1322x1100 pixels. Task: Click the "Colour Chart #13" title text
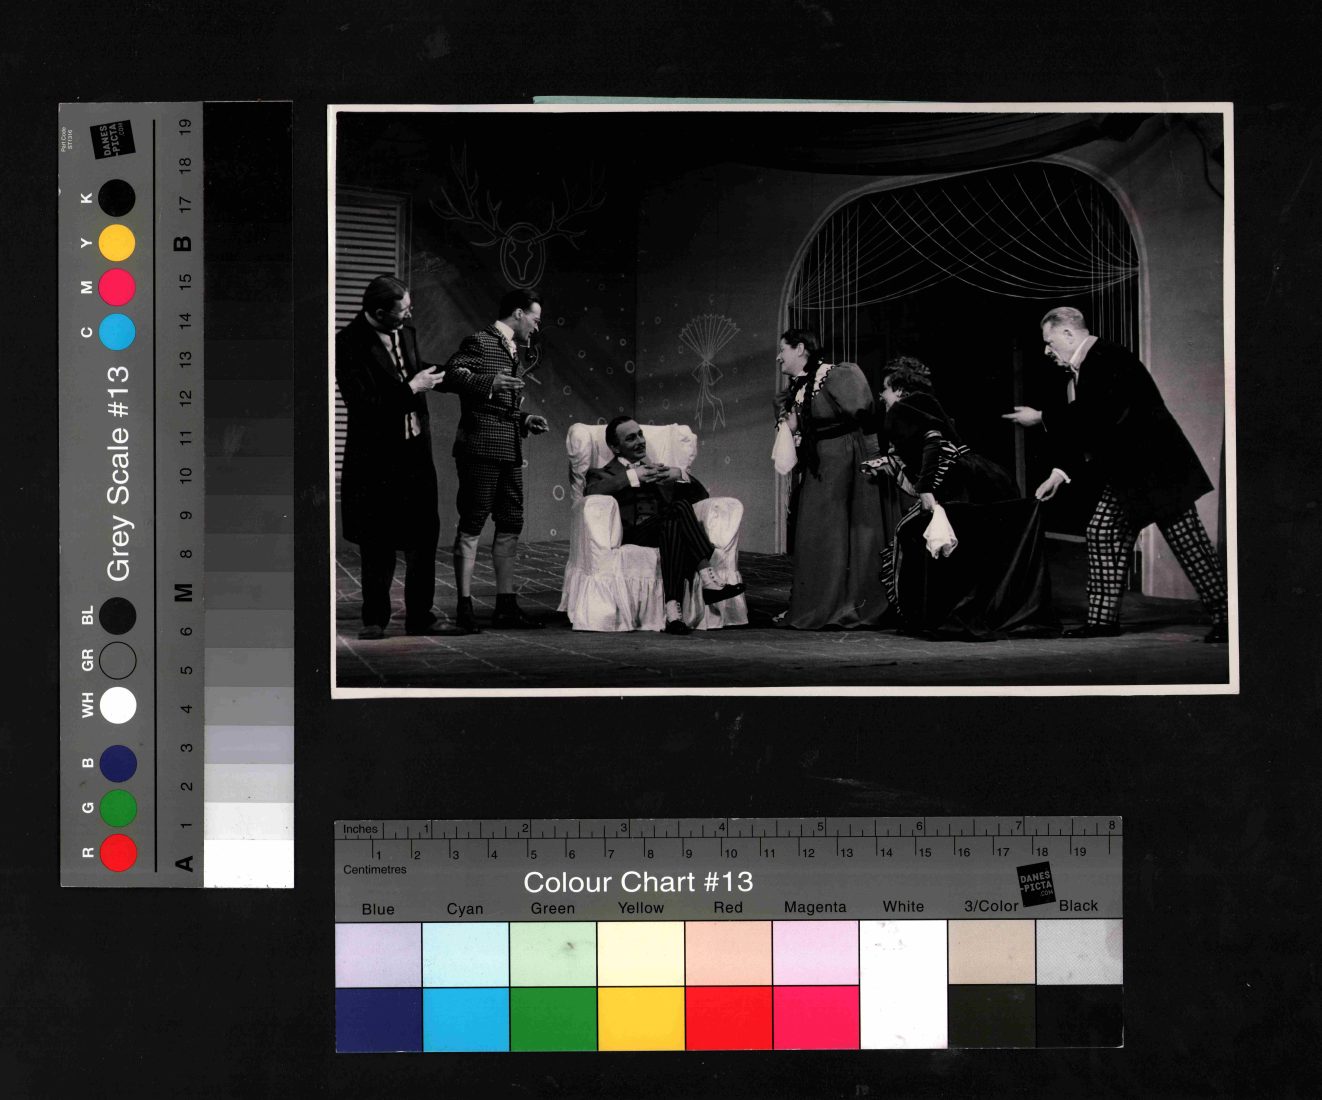tap(638, 882)
